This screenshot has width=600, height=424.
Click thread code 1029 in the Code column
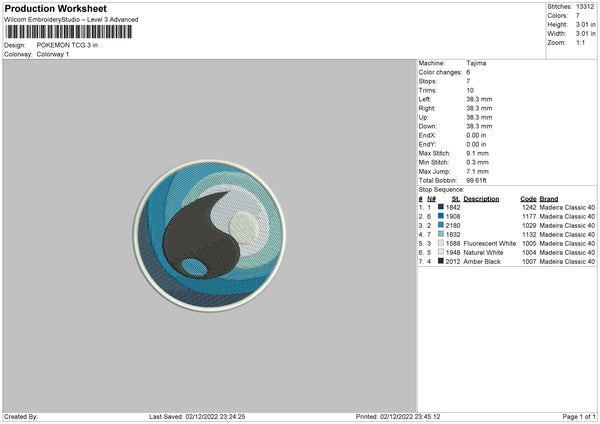pyautogui.click(x=529, y=225)
